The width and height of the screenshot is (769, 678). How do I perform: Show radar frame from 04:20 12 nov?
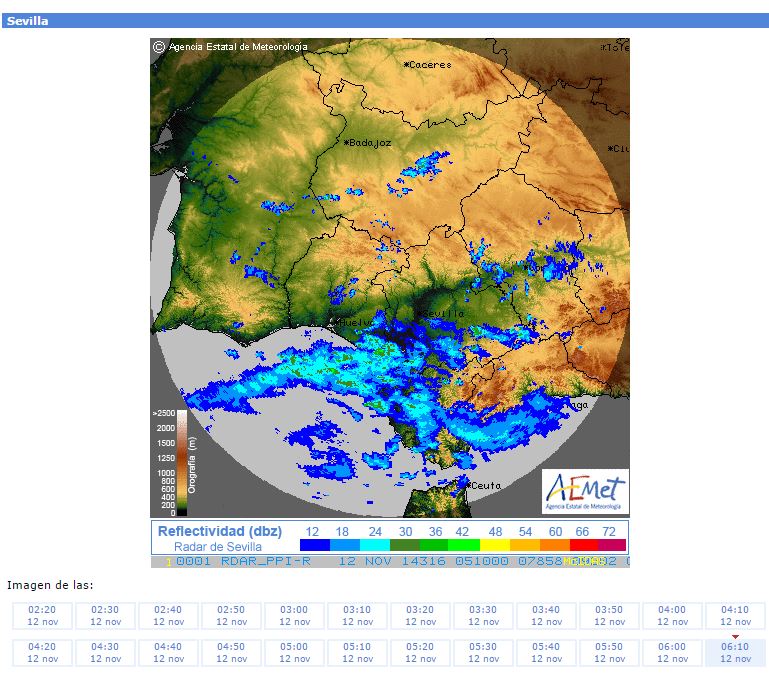[43, 652]
